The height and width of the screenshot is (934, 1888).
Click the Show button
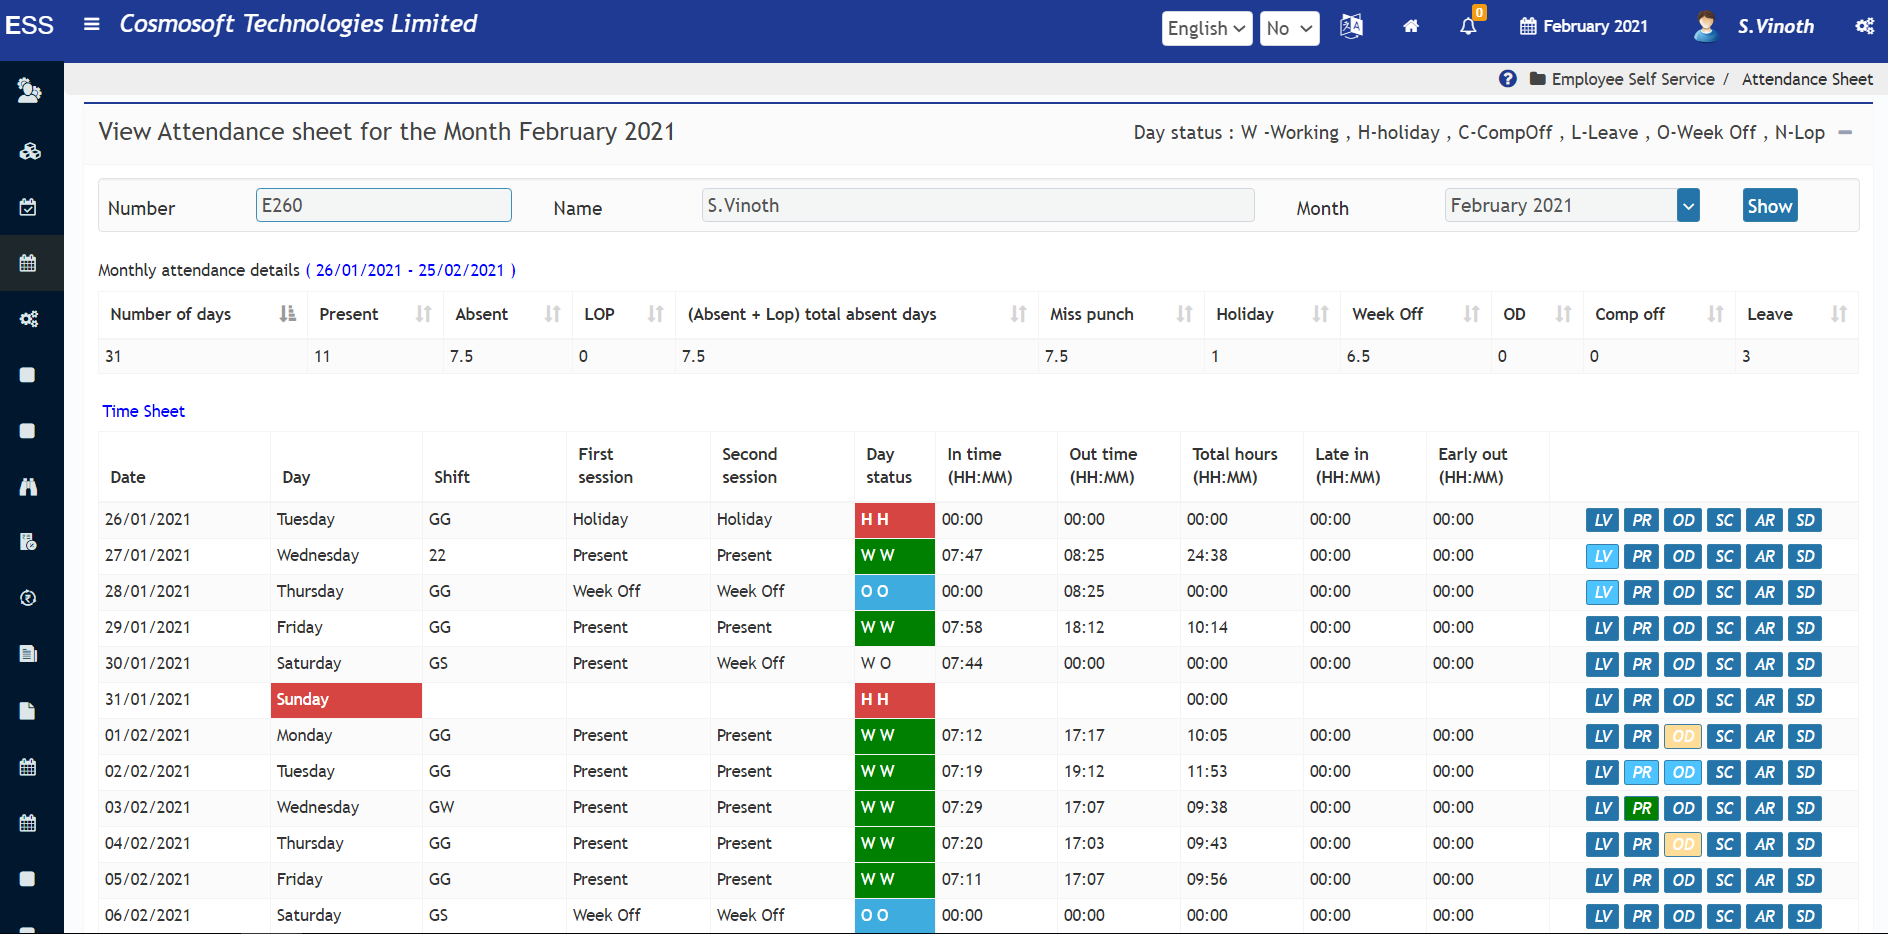point(1770,206)
